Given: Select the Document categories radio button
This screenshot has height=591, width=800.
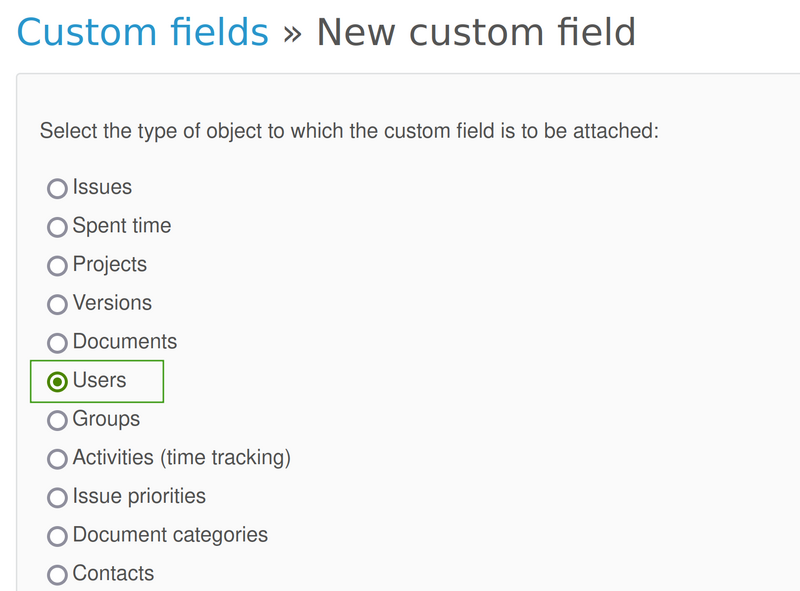Looking at the screenshot, I should (x=58, y=536).
